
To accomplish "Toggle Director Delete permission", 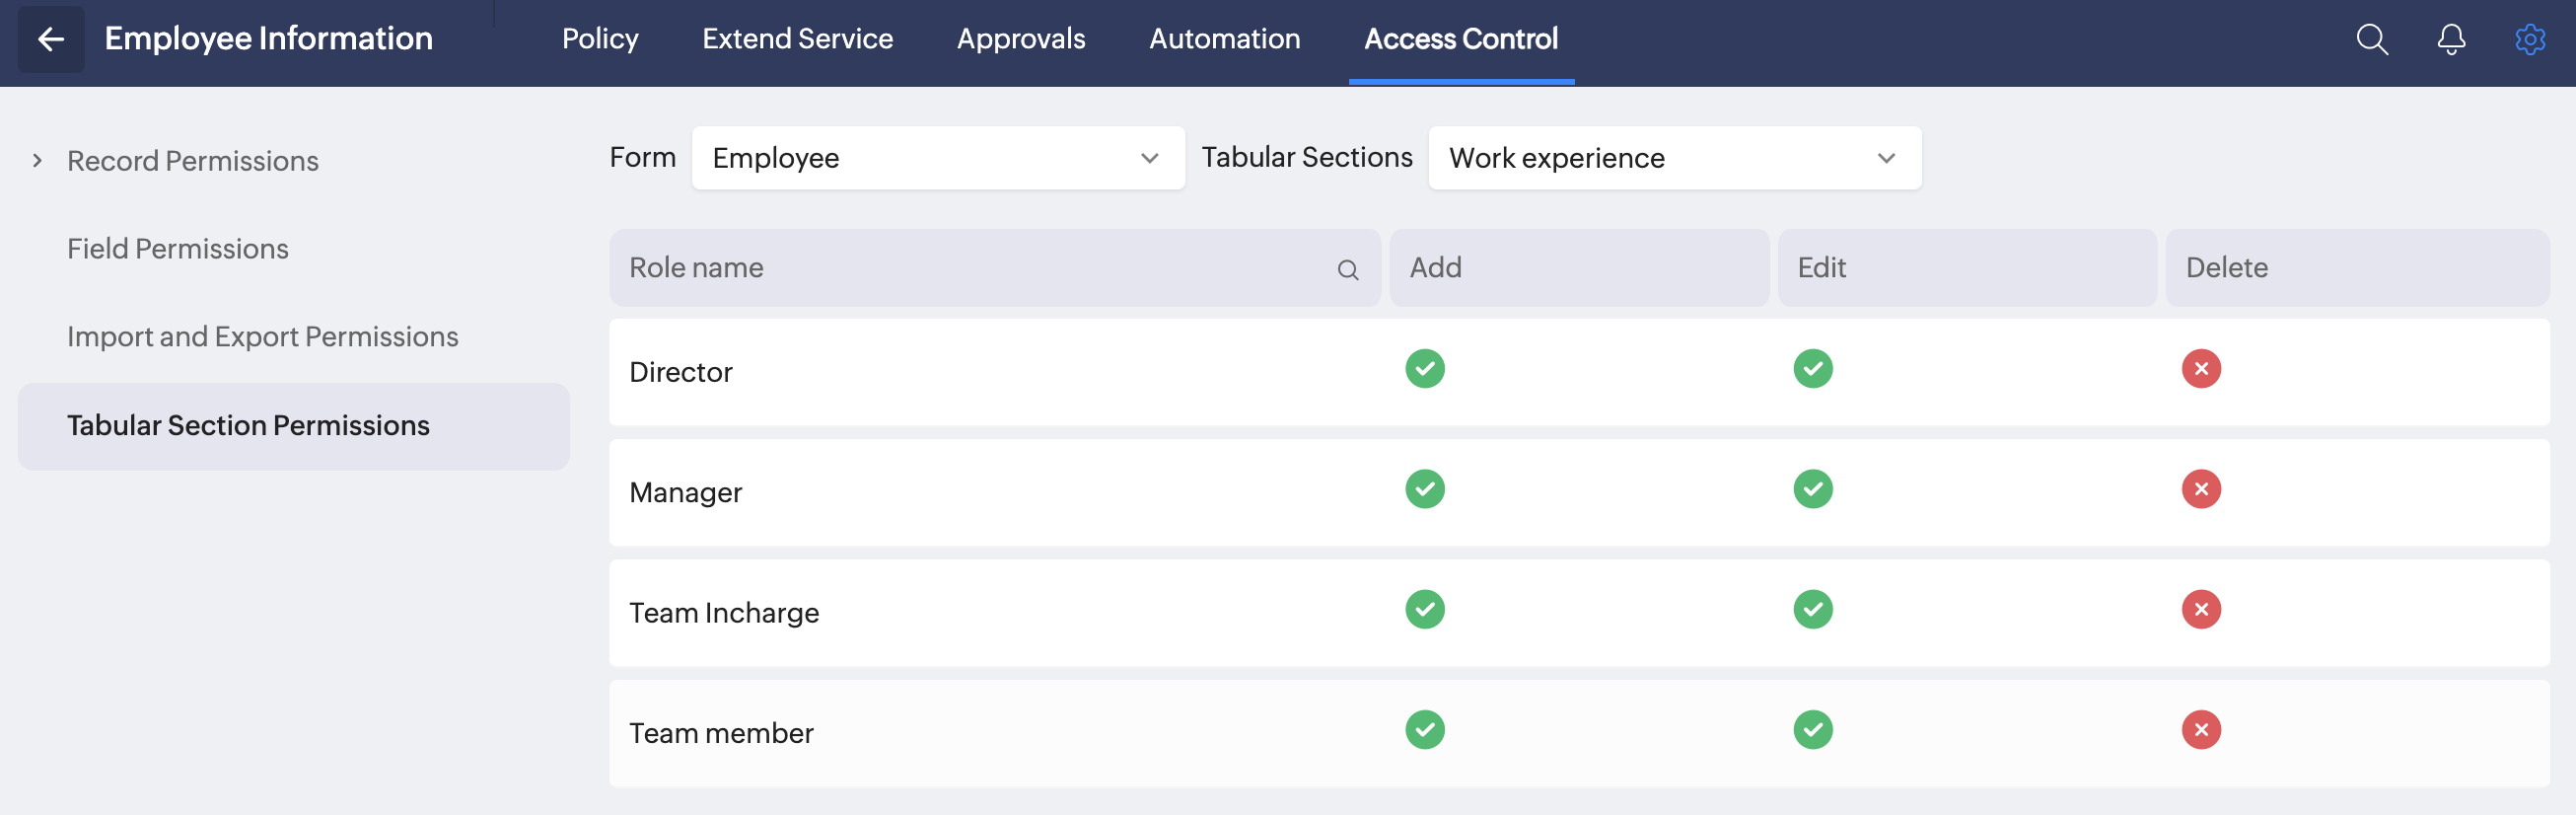I will tap(2200, 369).
